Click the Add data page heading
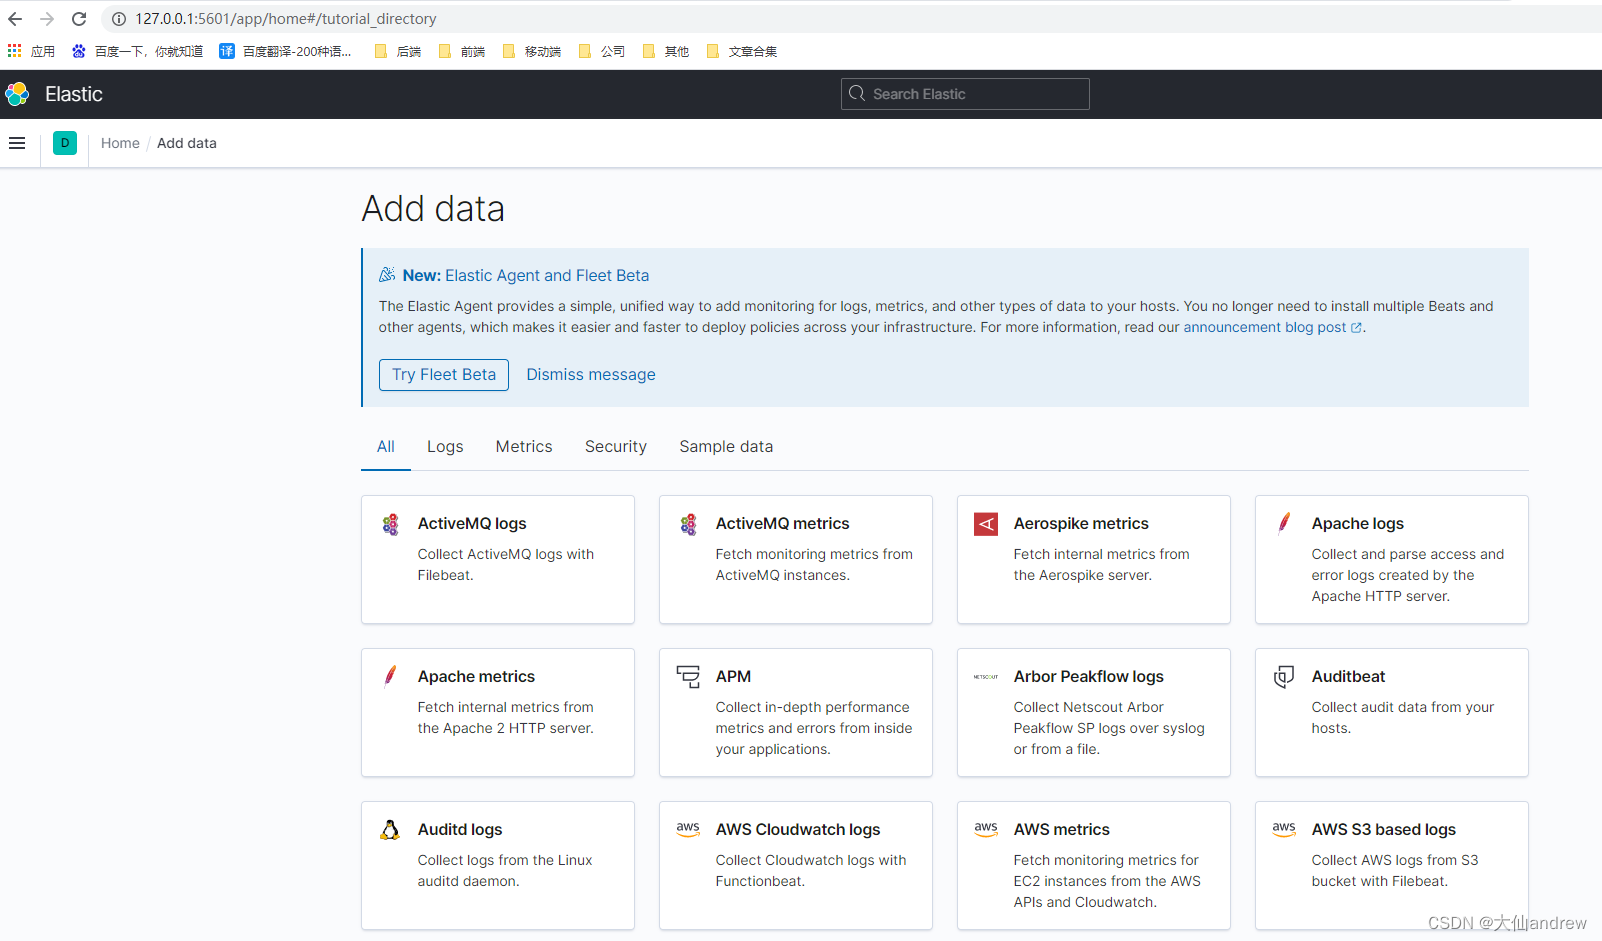Viewport: 1602px width, 941px height. 433,209
